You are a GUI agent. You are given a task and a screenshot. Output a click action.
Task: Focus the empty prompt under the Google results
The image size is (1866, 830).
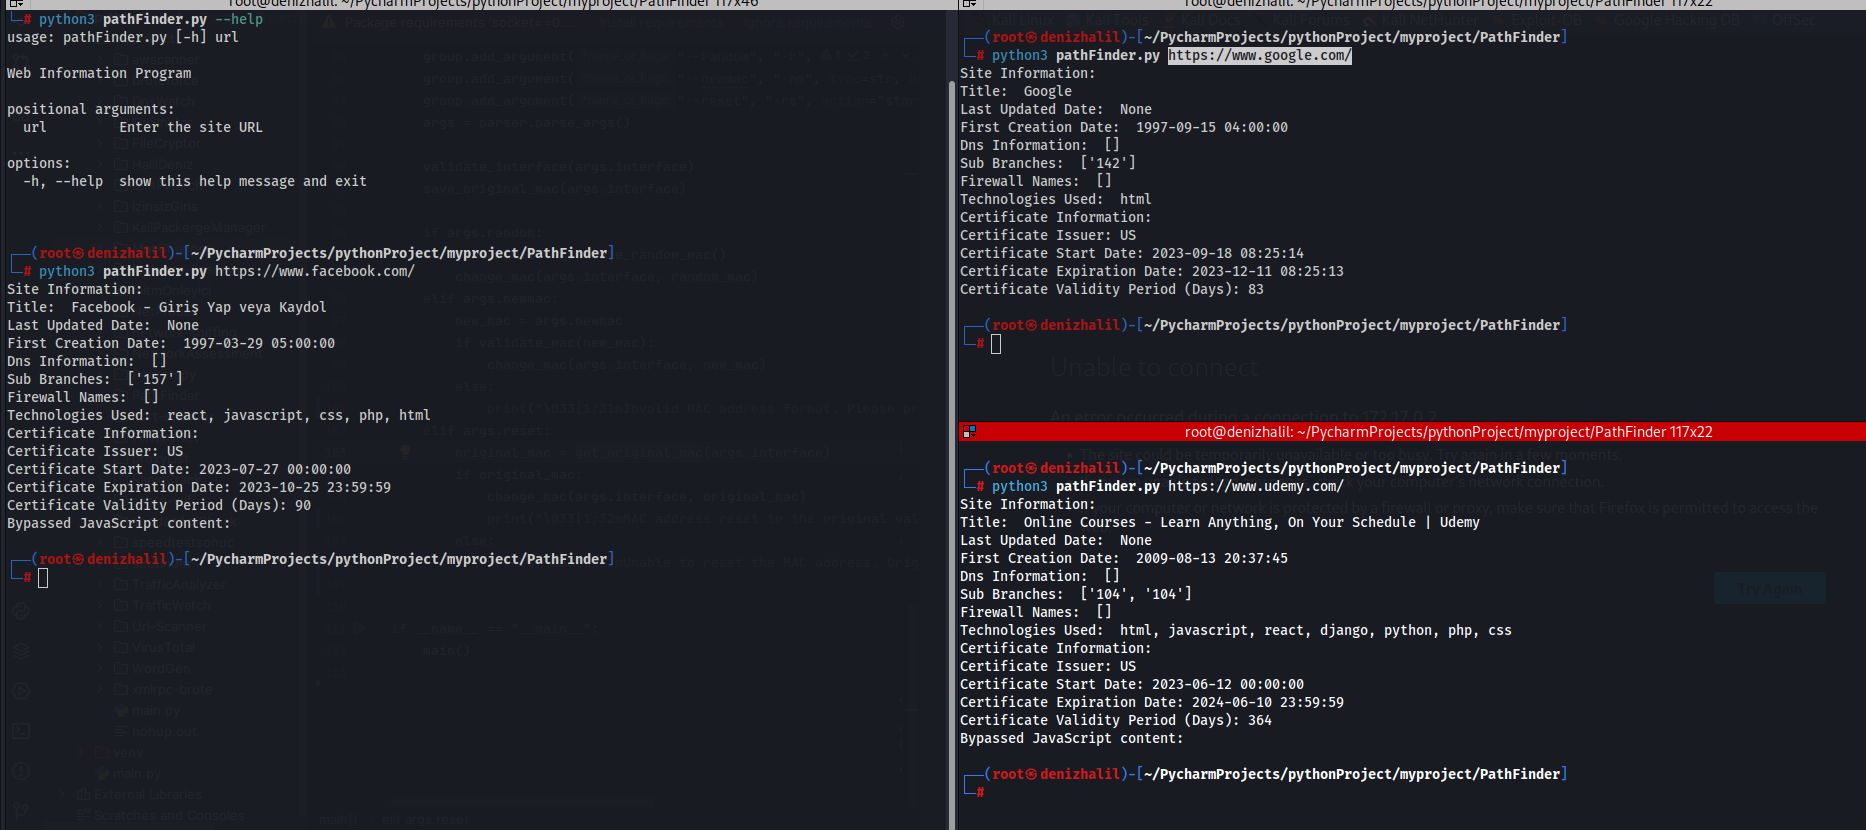[996, 343]
